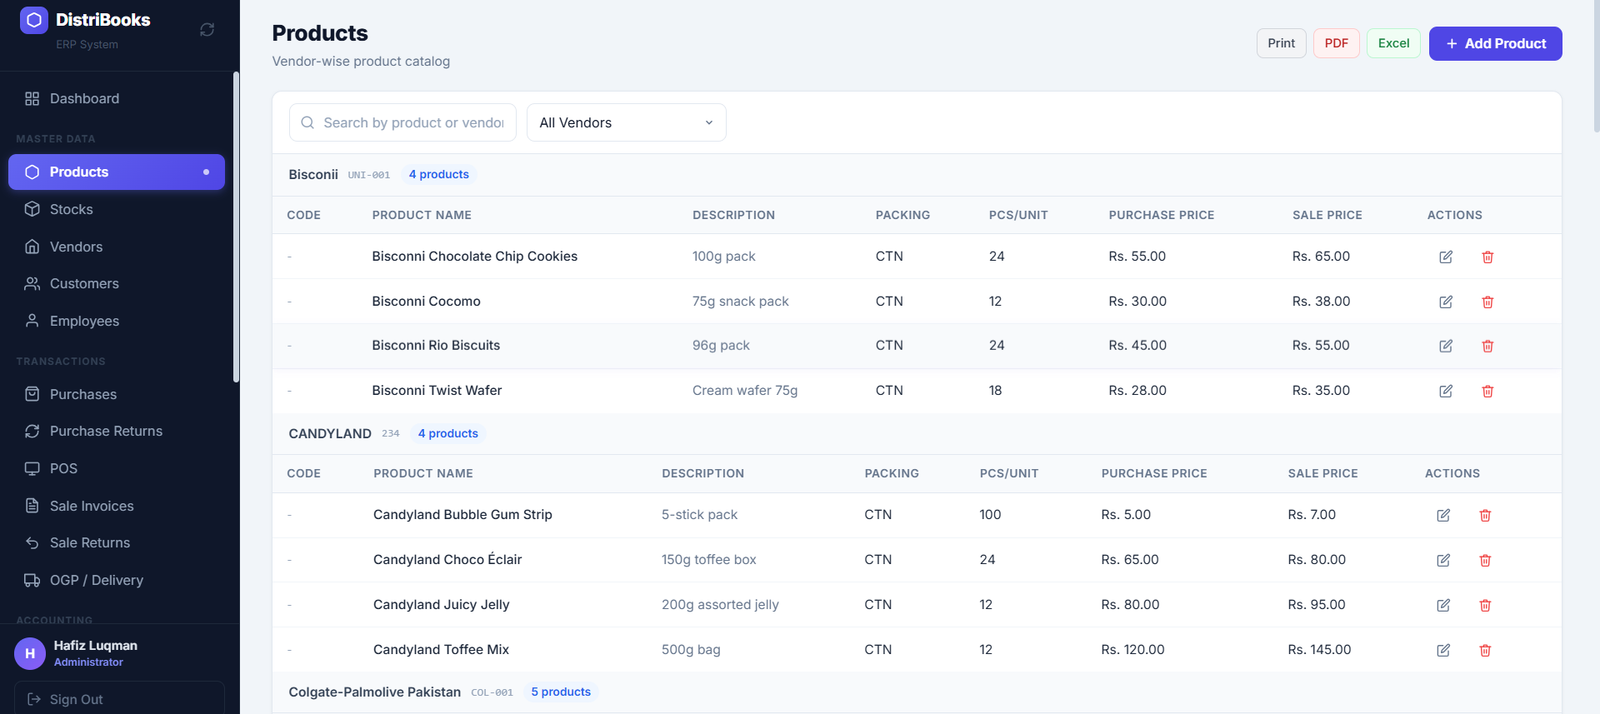Click the sidebar vertical scrollbar

click(x=236, y=227)
